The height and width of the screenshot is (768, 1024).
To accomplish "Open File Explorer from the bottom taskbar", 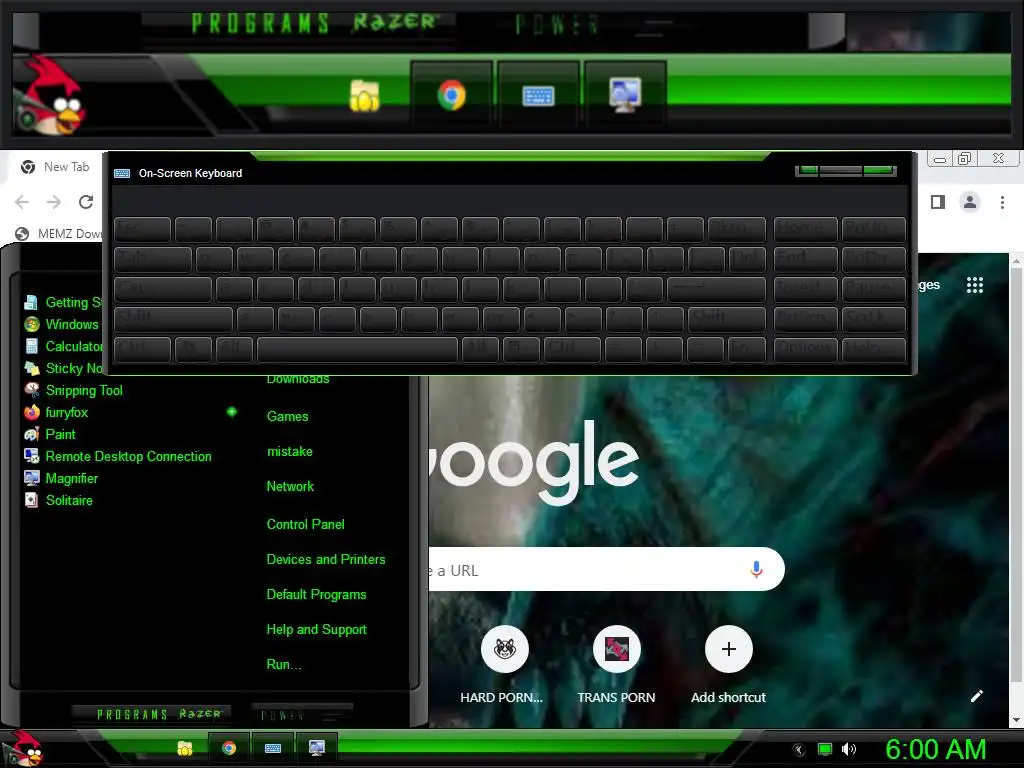I will pyautogui.click(x=185, y=748).
